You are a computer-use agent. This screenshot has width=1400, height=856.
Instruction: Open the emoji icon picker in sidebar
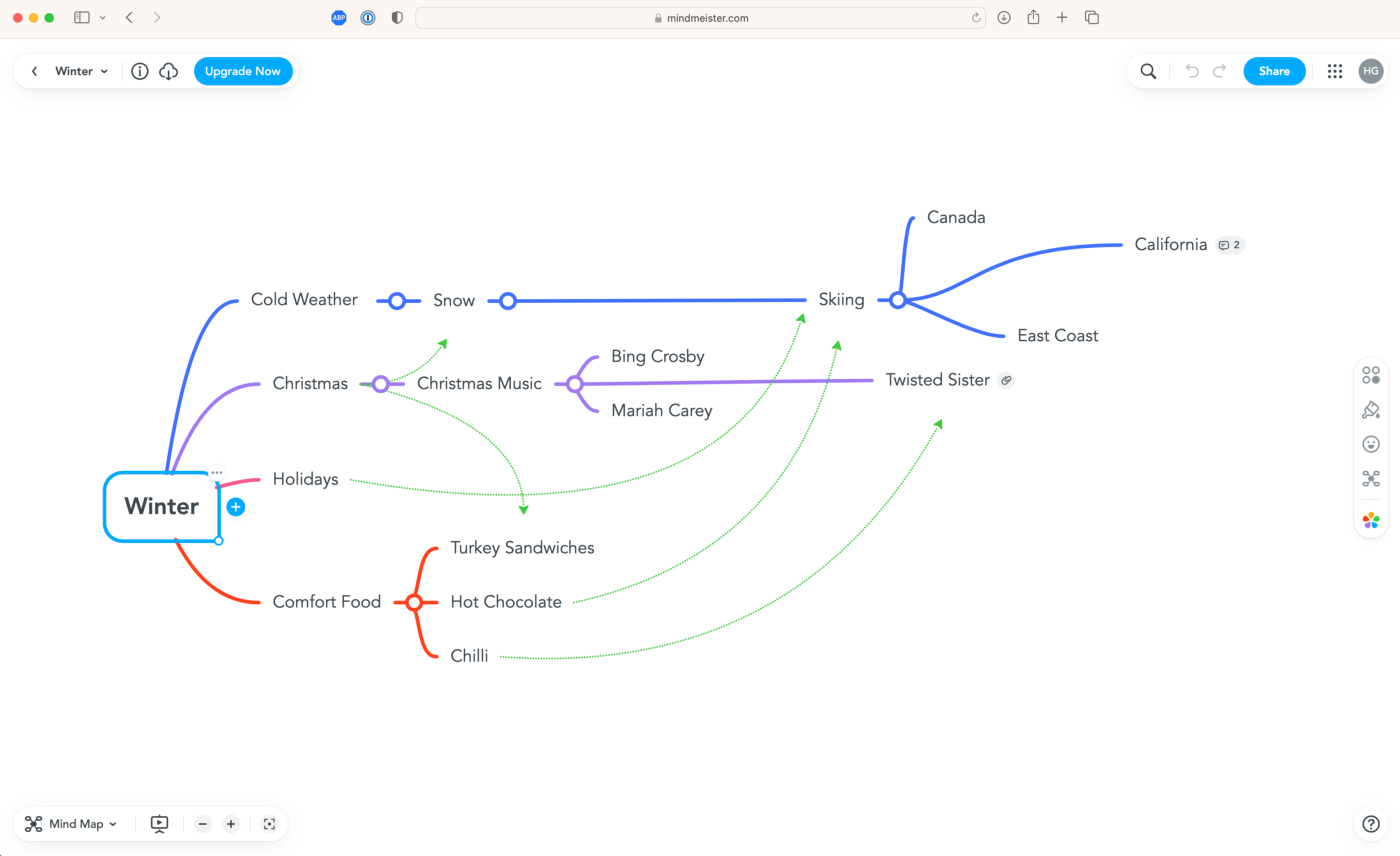point(1371,444)
